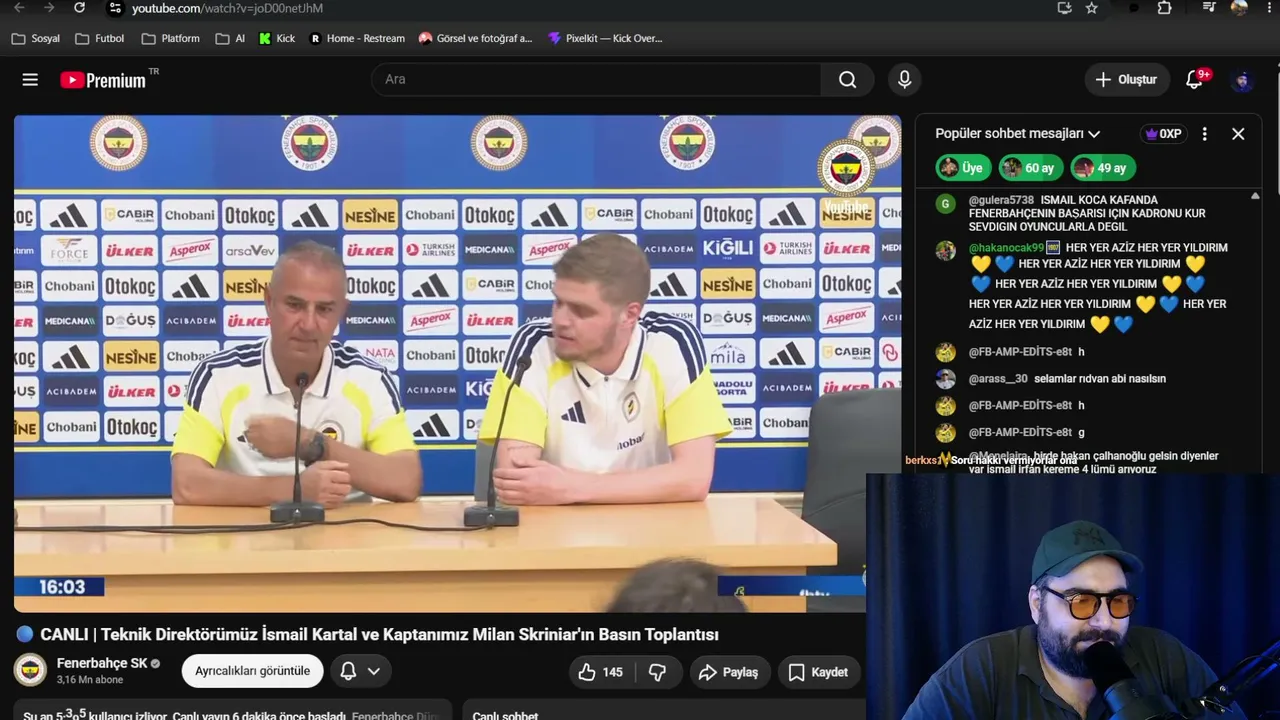Open the Sosyal bookmark folder
The width and height of the screenshot is (1280, 720).
pyautogui.click(x=36, y=39)
